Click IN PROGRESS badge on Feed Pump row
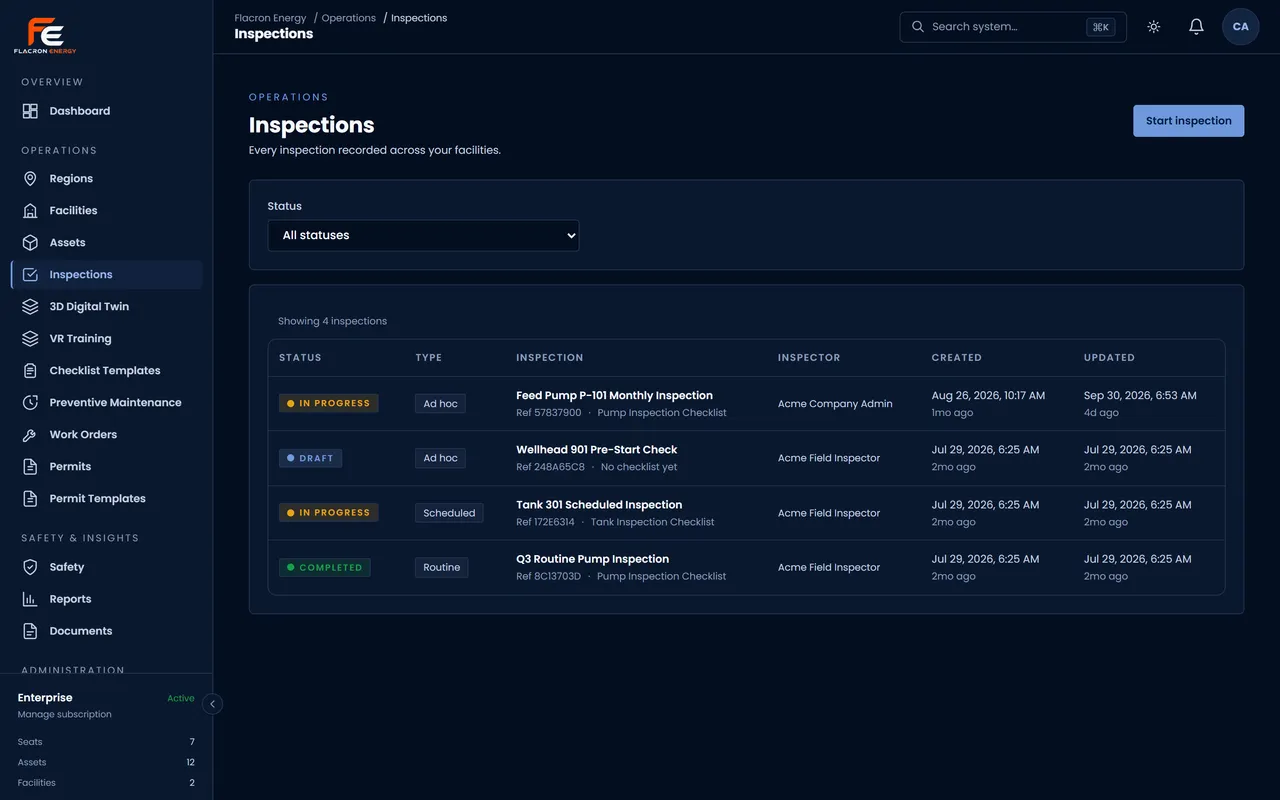This screenshot has height=800, width=1280. click(x=329, y=404)
